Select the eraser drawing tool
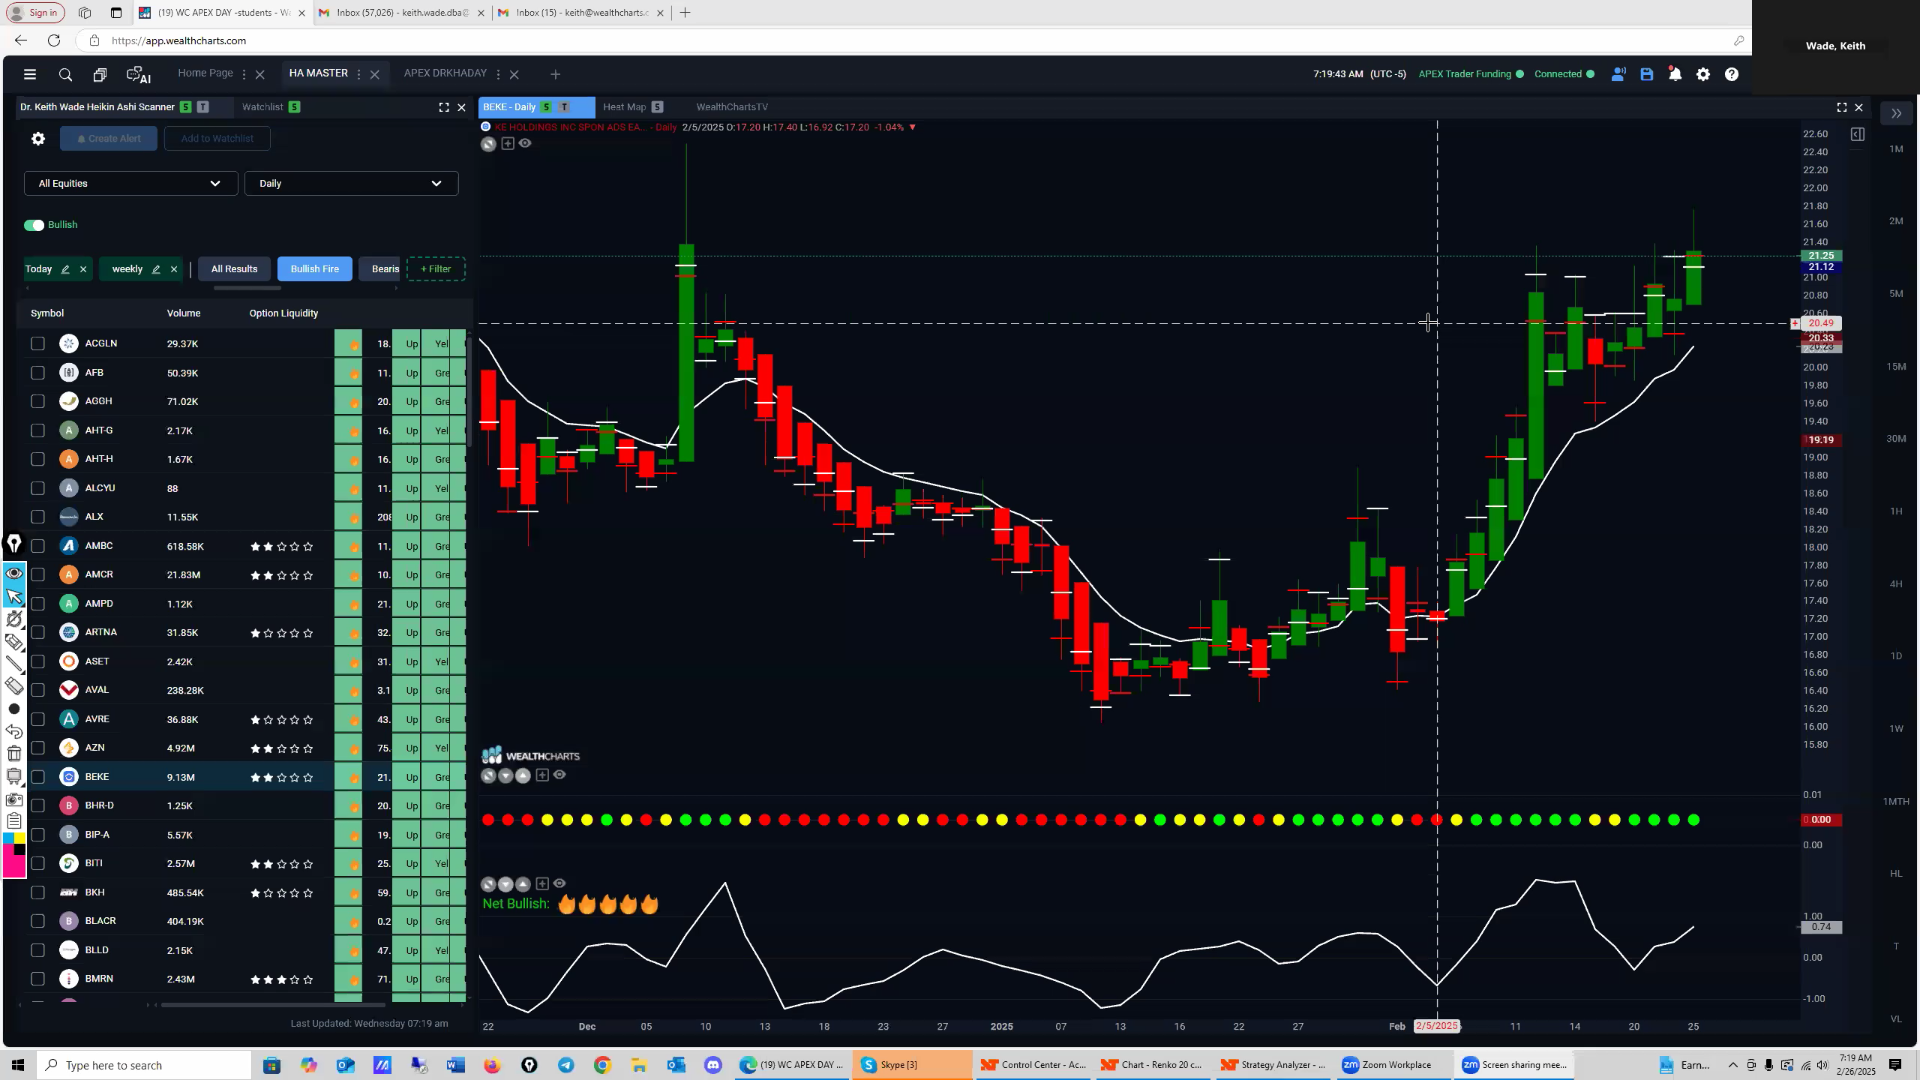Viewport: 1920px width, 1080px height. (x=14, y=686)
